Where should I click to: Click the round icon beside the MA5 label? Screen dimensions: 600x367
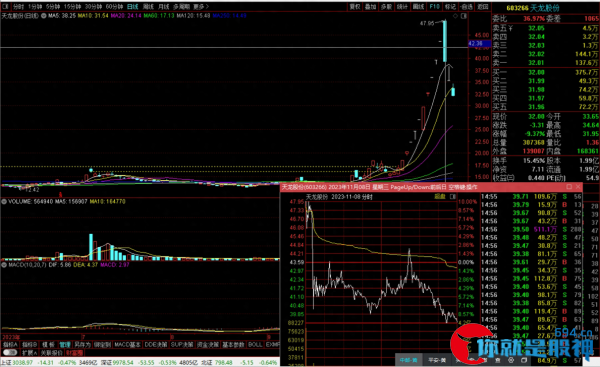coord(44,16)
